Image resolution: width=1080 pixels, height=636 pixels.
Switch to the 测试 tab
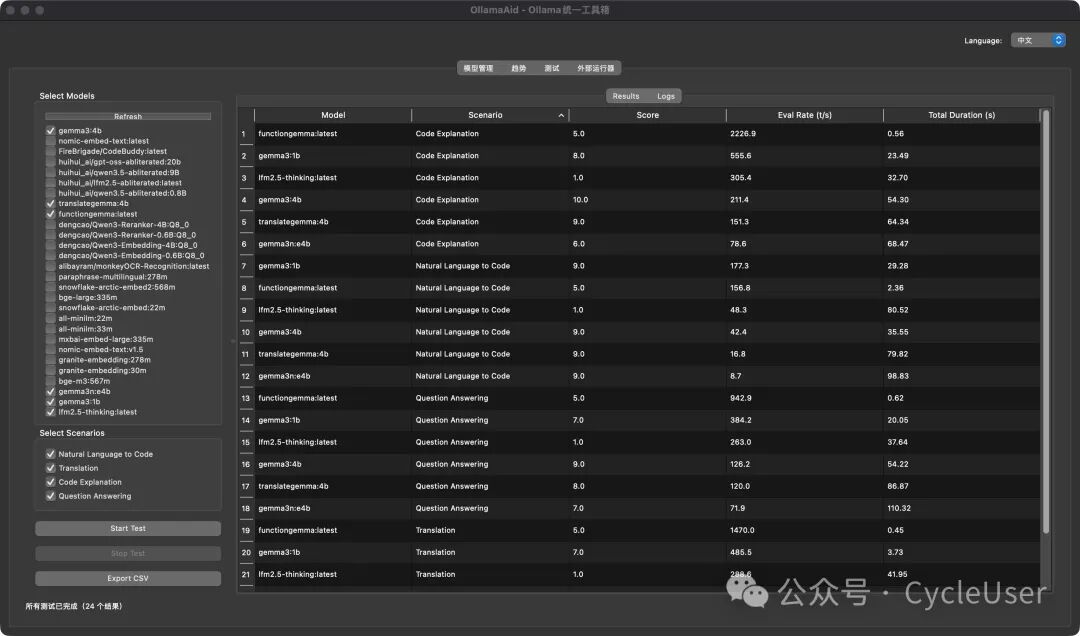[552, 68]
